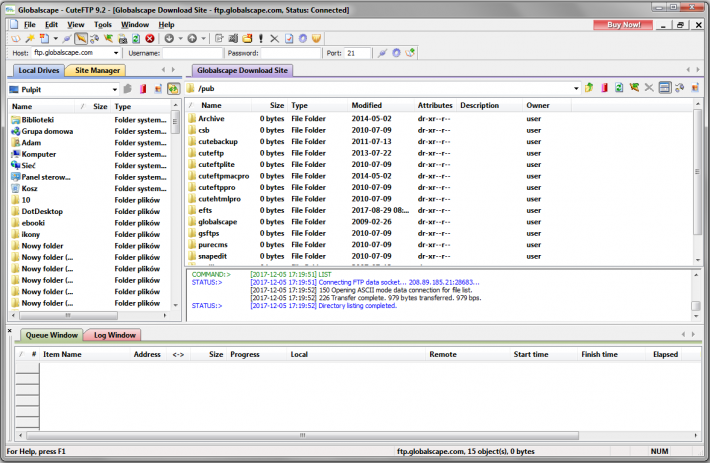Launch the Connection Wizard wand icon
The image size is (710, 463).
tap(30, 39)
